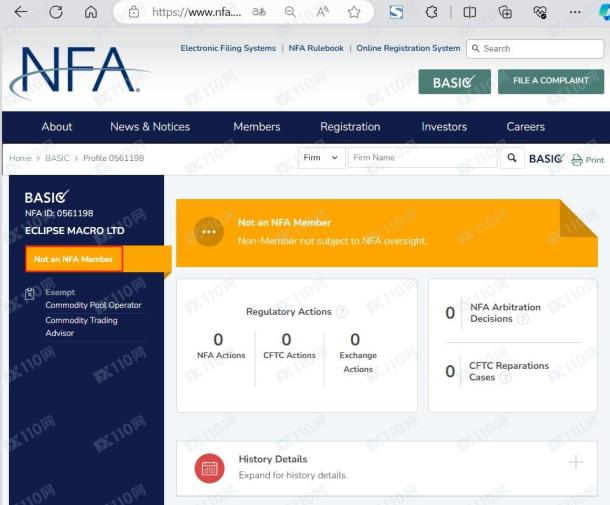This screenshot has width=610, height=505.
Task: Expand History Details with plus icon
Action: 575,462
